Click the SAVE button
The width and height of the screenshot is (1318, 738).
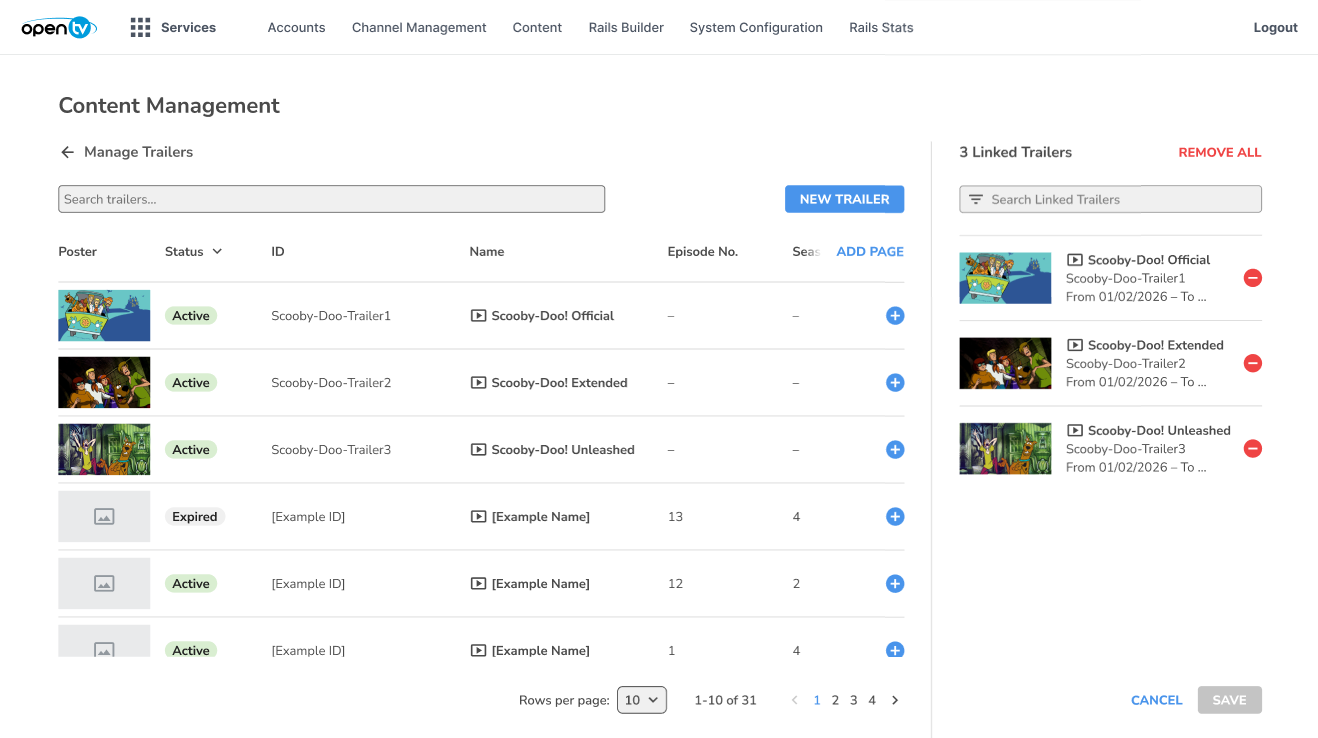(x=1230, y=700)
